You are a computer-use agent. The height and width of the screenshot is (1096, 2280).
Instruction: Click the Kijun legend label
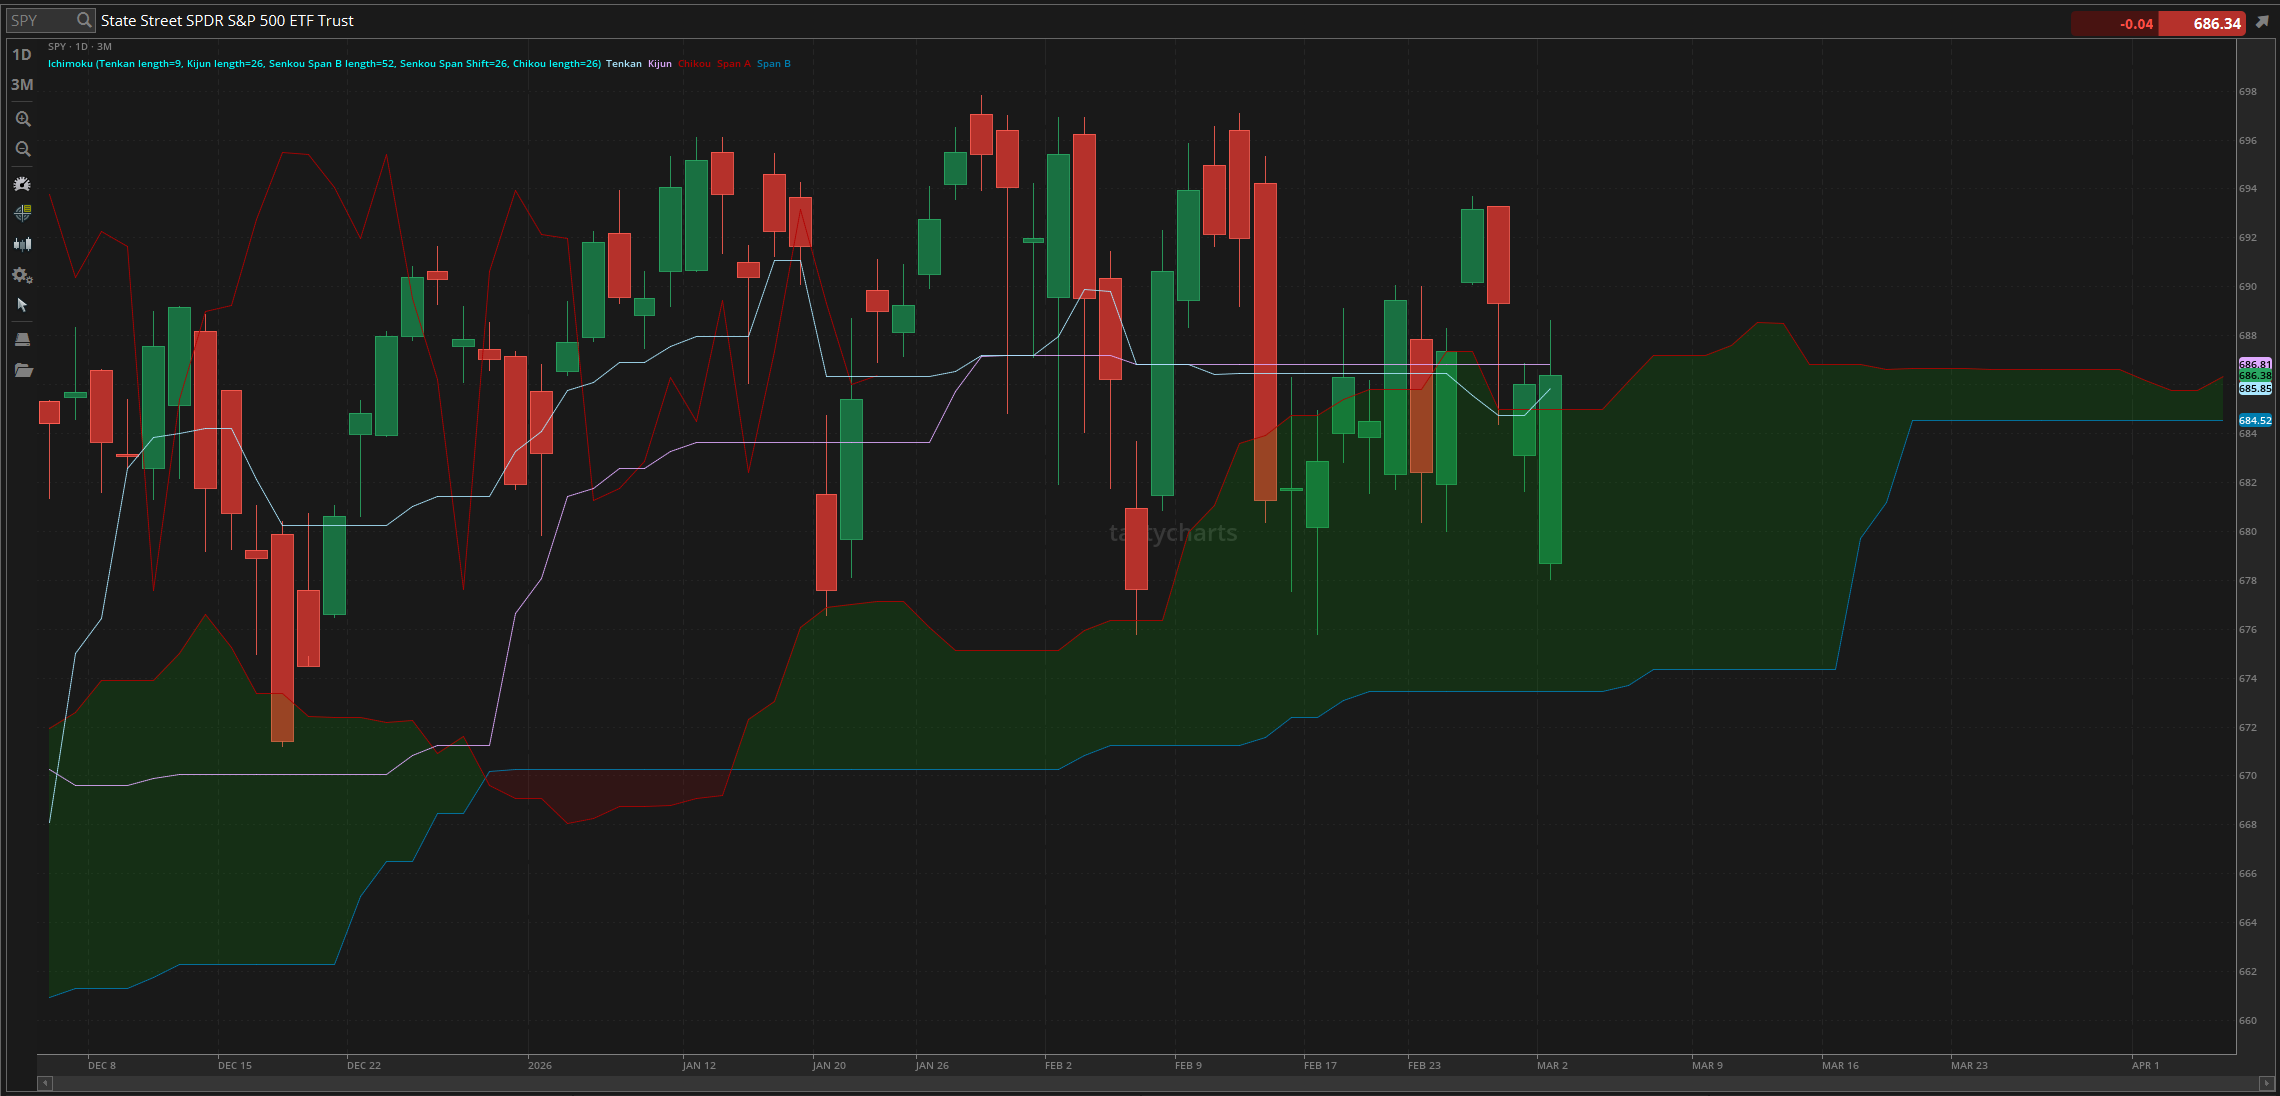pos(660,64)
